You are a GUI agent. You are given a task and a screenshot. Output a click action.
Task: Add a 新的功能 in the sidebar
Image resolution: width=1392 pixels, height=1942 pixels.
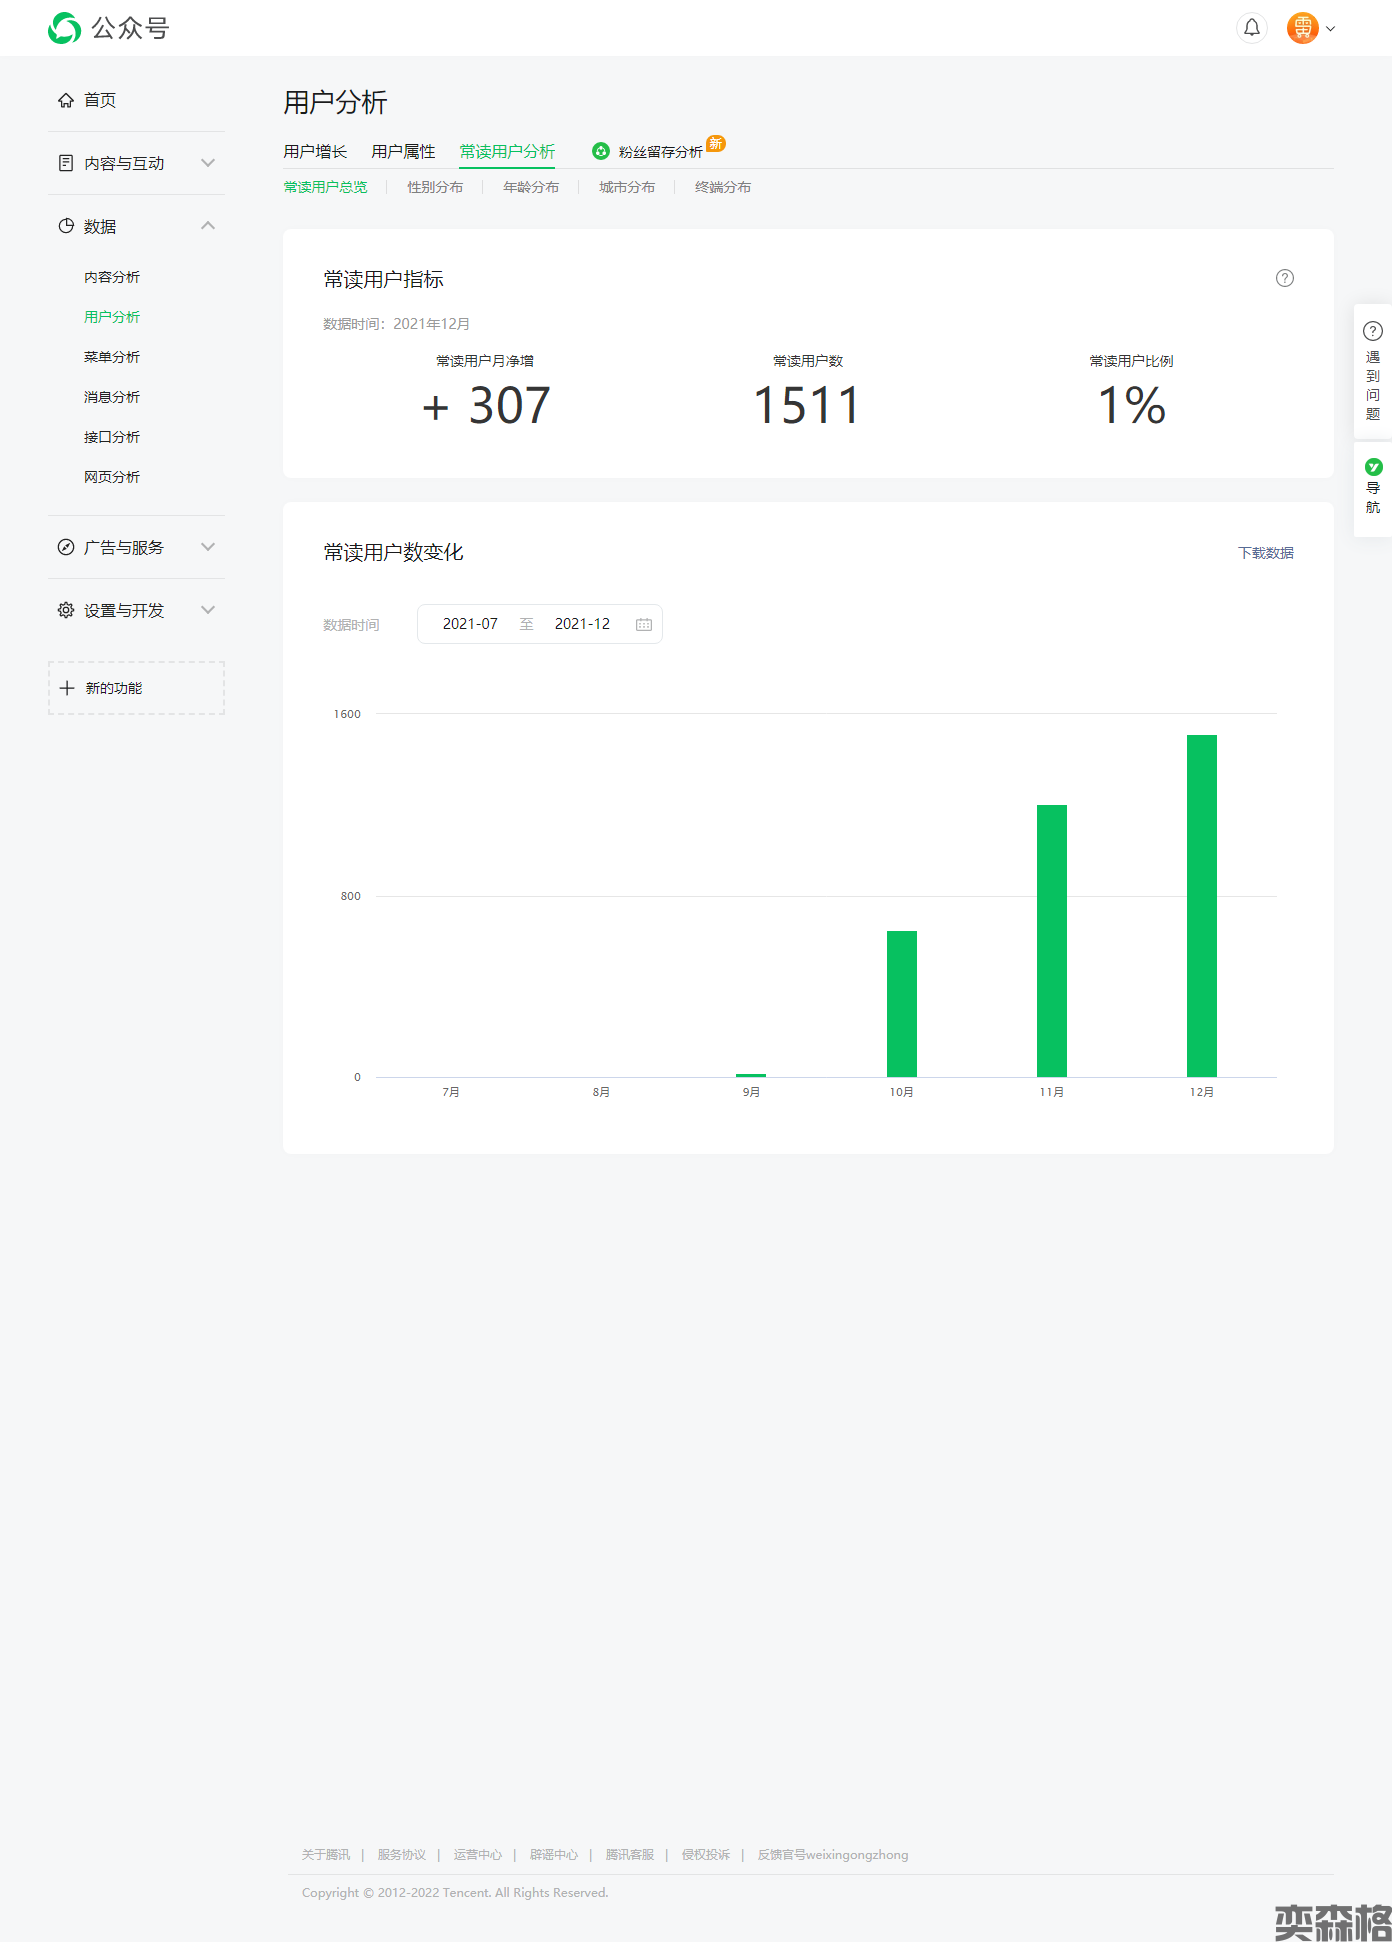click(136, 688)
